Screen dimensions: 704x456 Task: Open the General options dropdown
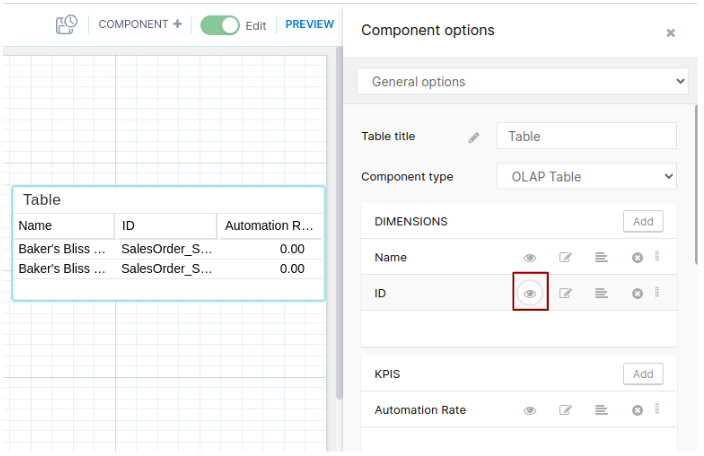point(522,81)
